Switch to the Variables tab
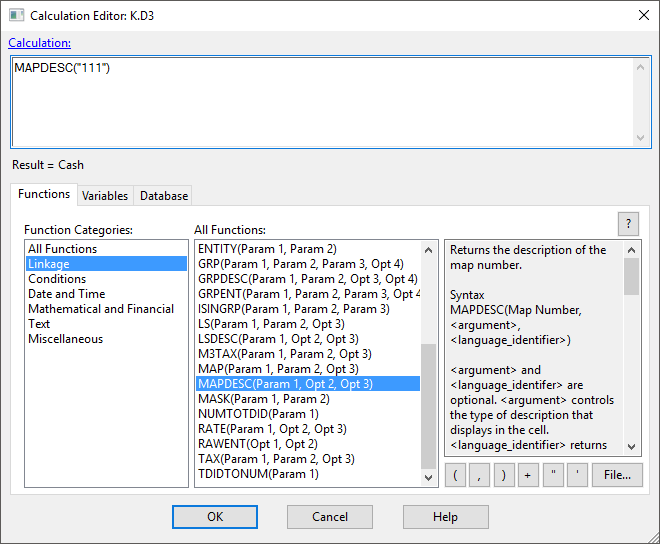 (x=105, y=196)
